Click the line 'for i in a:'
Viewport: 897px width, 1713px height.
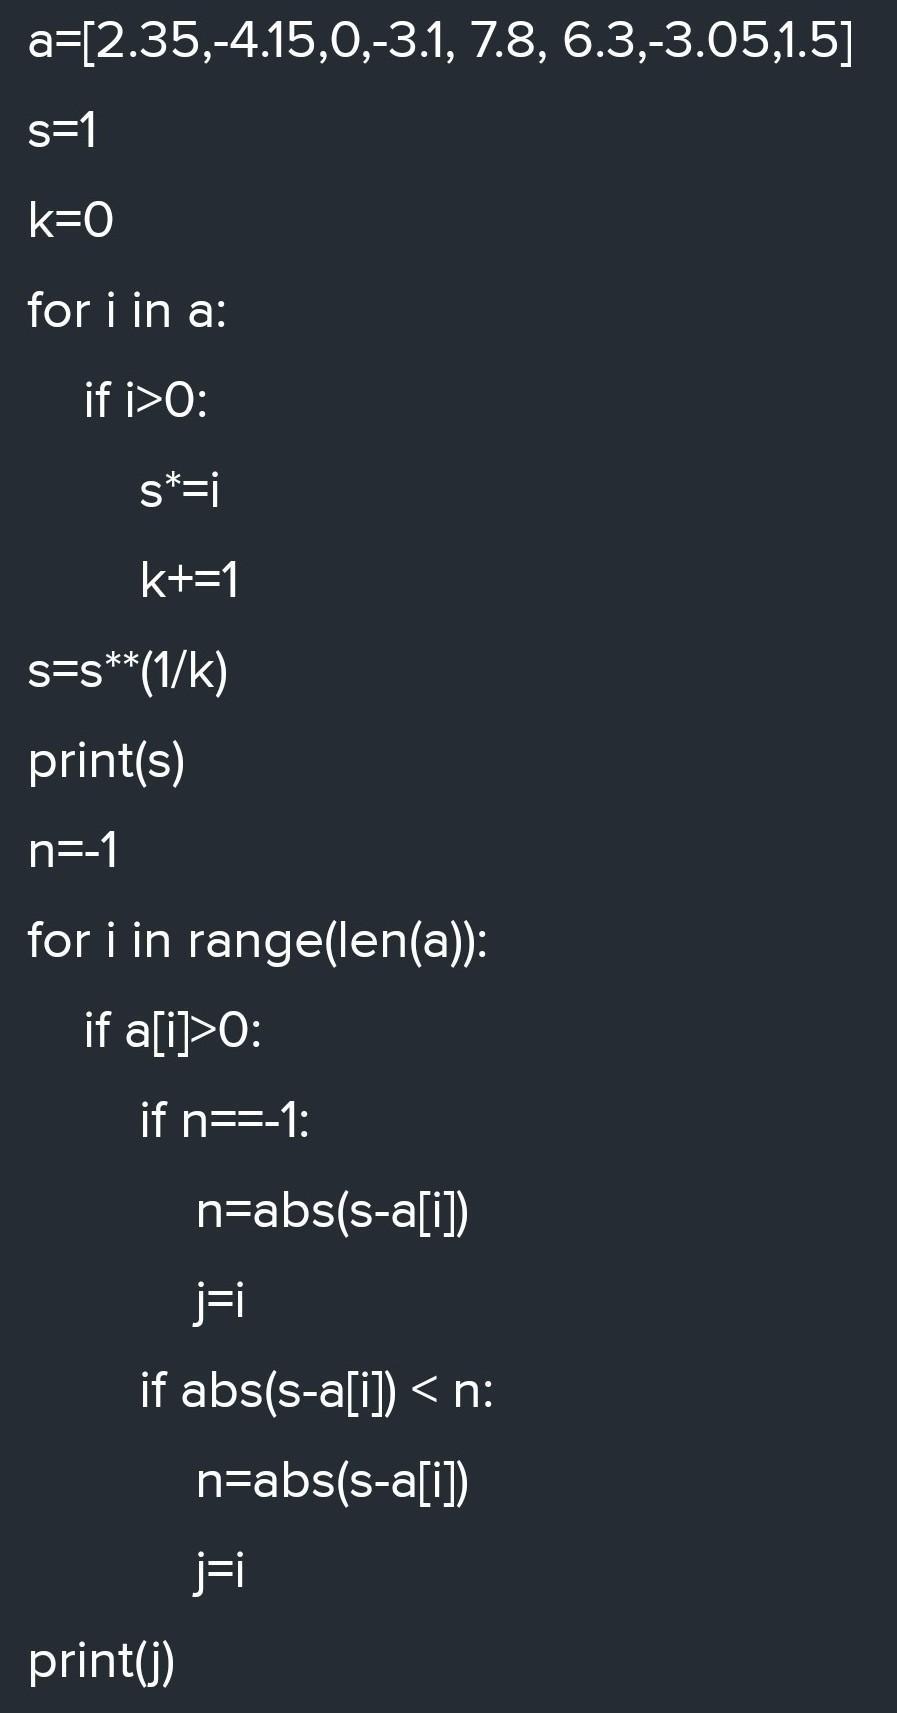pyautogui.click(x=127, y=310)
